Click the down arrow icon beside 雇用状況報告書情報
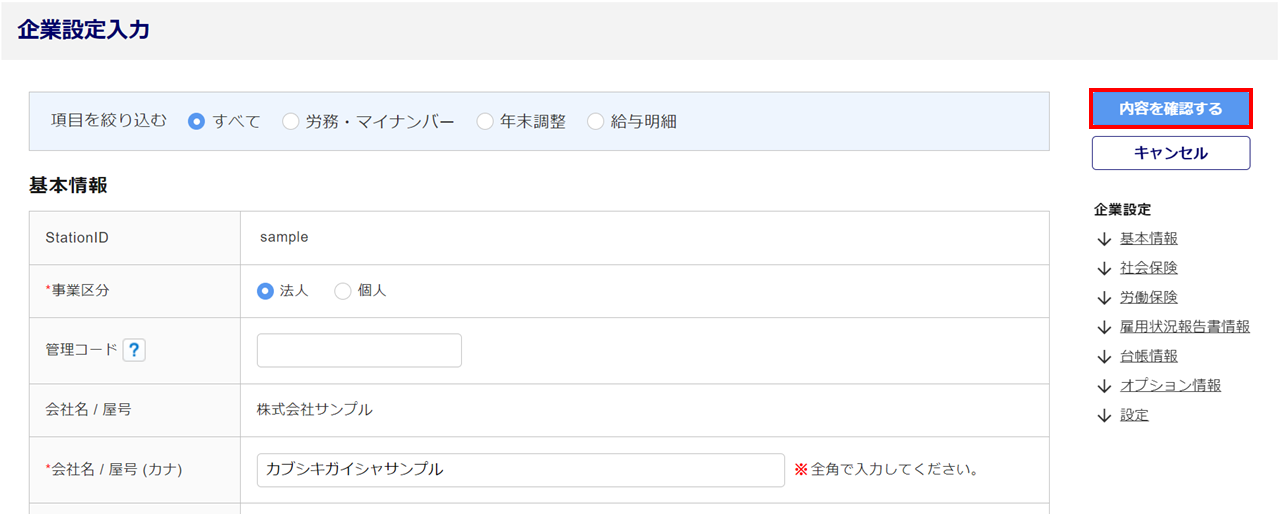This screenshot has height=514, width=1280. (1104, 327)
